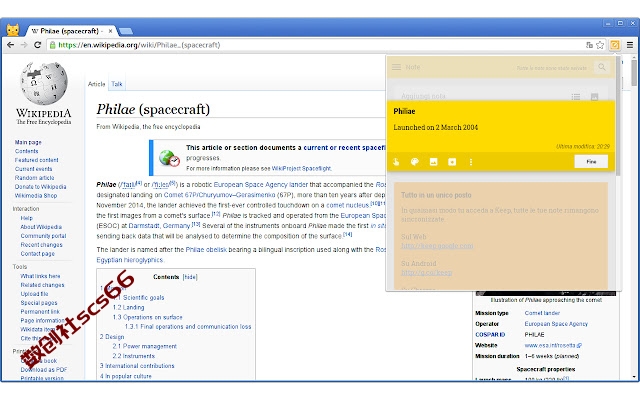The width and height of the screenshot is (640, 400).
Task: Jump to 1.1 Scientific goals section
Action: tap(139, 298)
